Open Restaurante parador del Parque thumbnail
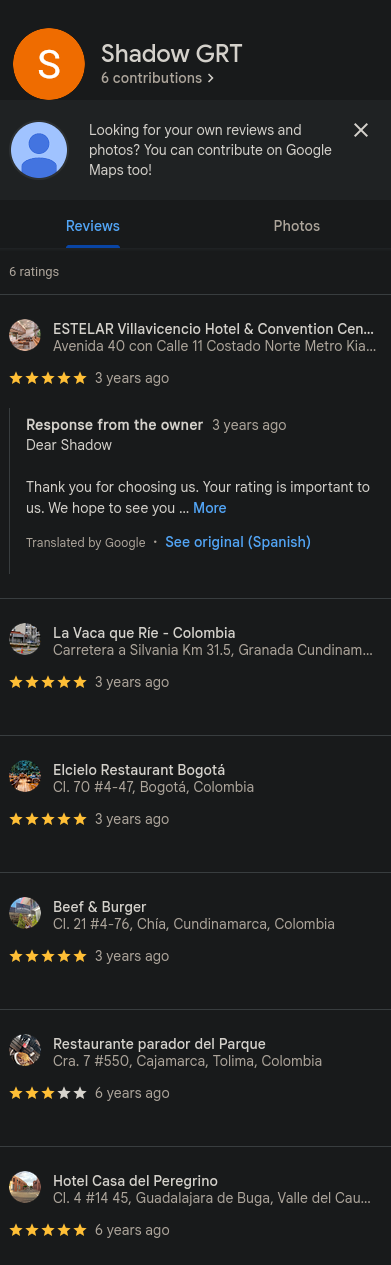The width and height of the screenshot is (391, 1265). tap(25, 1050)
